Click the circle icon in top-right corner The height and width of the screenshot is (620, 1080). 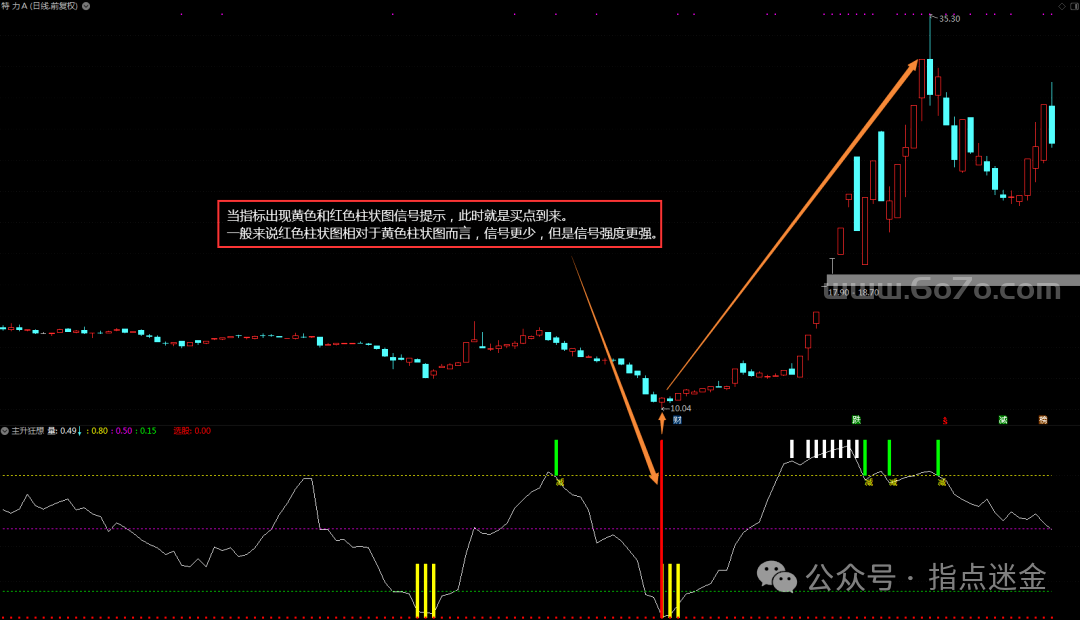(1072, 6)
